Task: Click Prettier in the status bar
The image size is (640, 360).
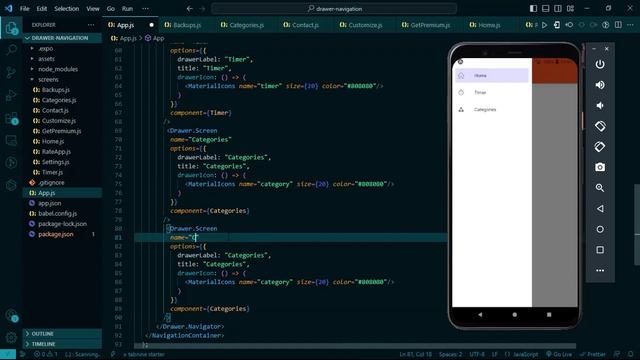Action: 593,354
